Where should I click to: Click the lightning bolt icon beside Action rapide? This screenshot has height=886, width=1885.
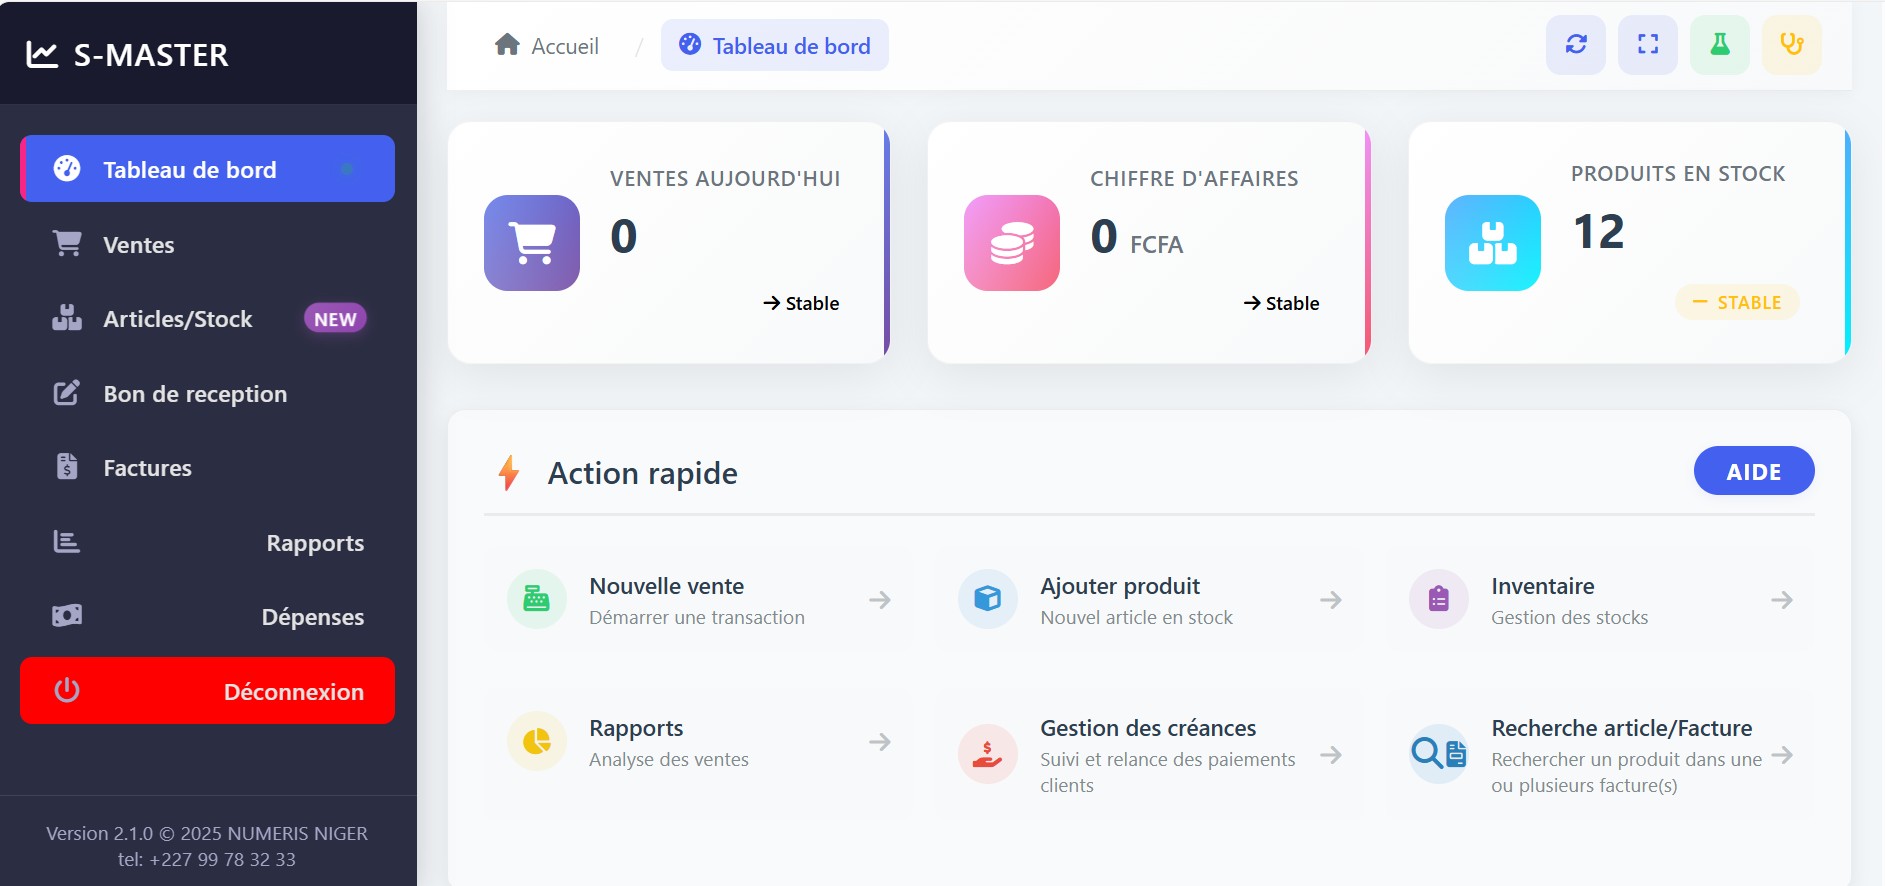click(x=509, y=473)
